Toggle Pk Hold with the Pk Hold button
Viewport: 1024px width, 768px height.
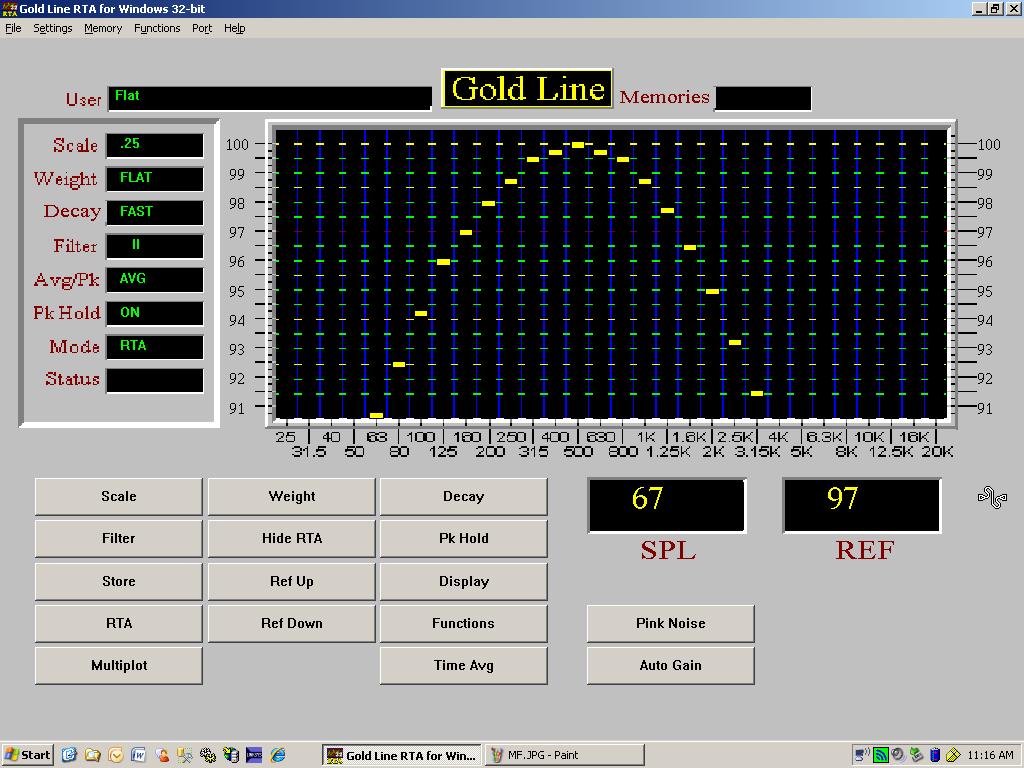click(463, 538)
